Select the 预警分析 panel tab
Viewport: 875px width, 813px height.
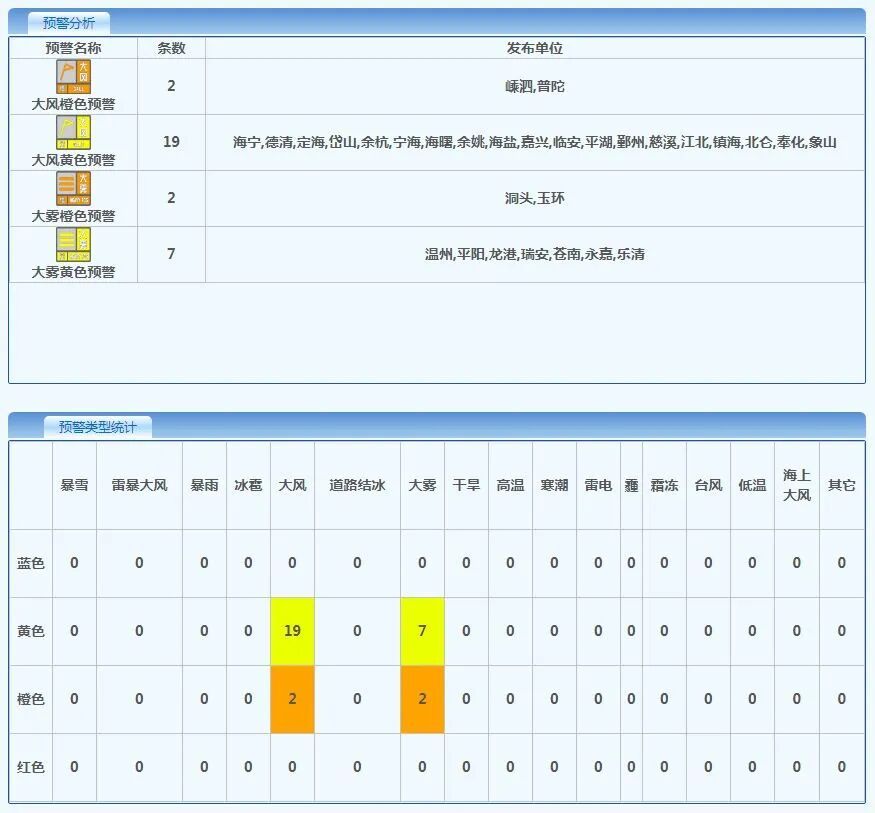pyautogui.click(x=69, y=23)
